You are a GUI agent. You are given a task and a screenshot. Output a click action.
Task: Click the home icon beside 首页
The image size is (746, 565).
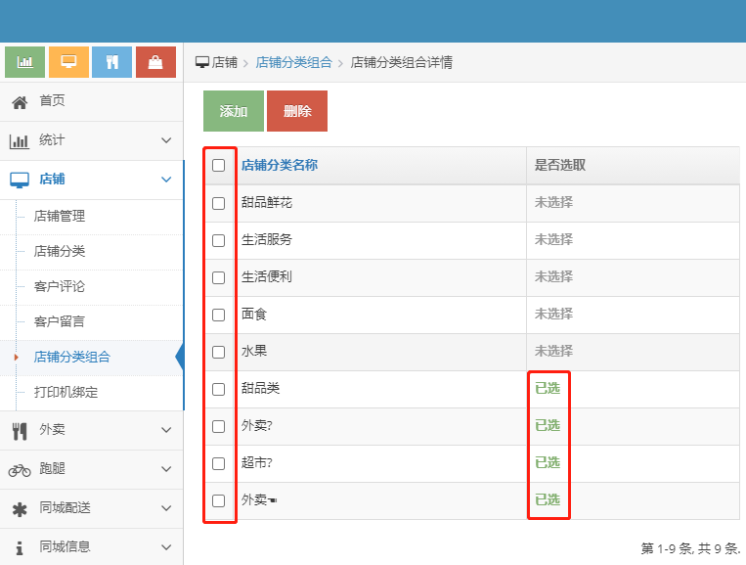19,101
